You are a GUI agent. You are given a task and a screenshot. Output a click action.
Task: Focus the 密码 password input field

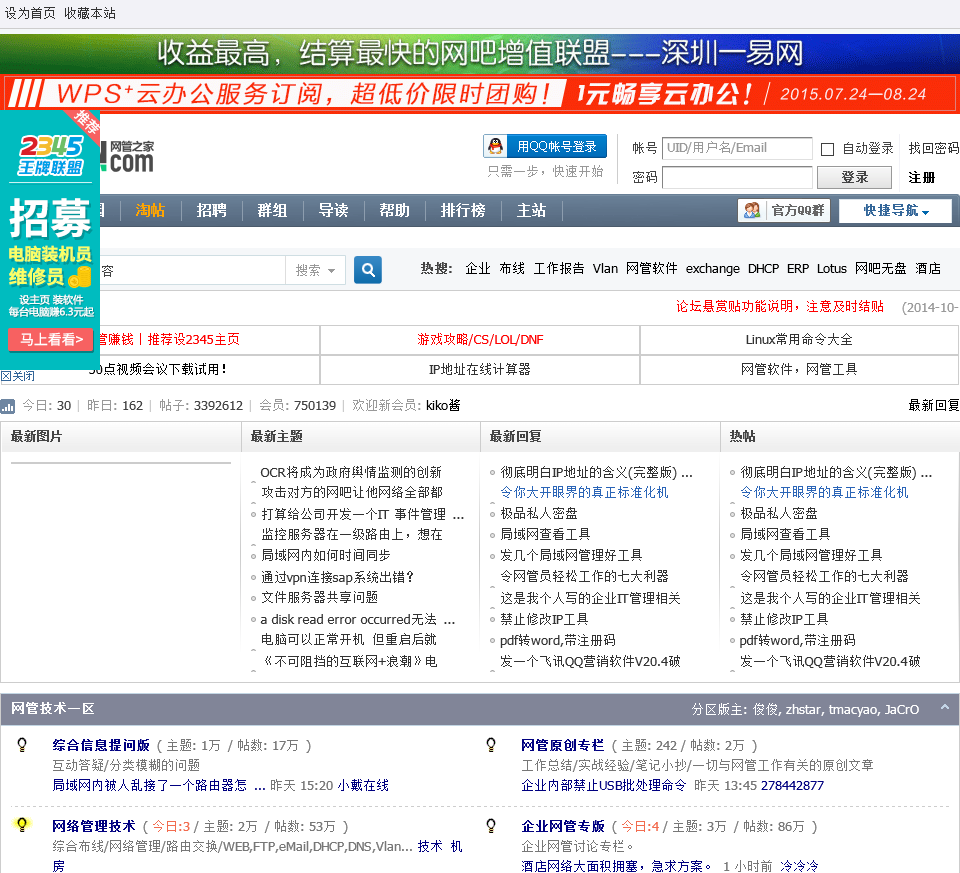click(x=737, y=178)
